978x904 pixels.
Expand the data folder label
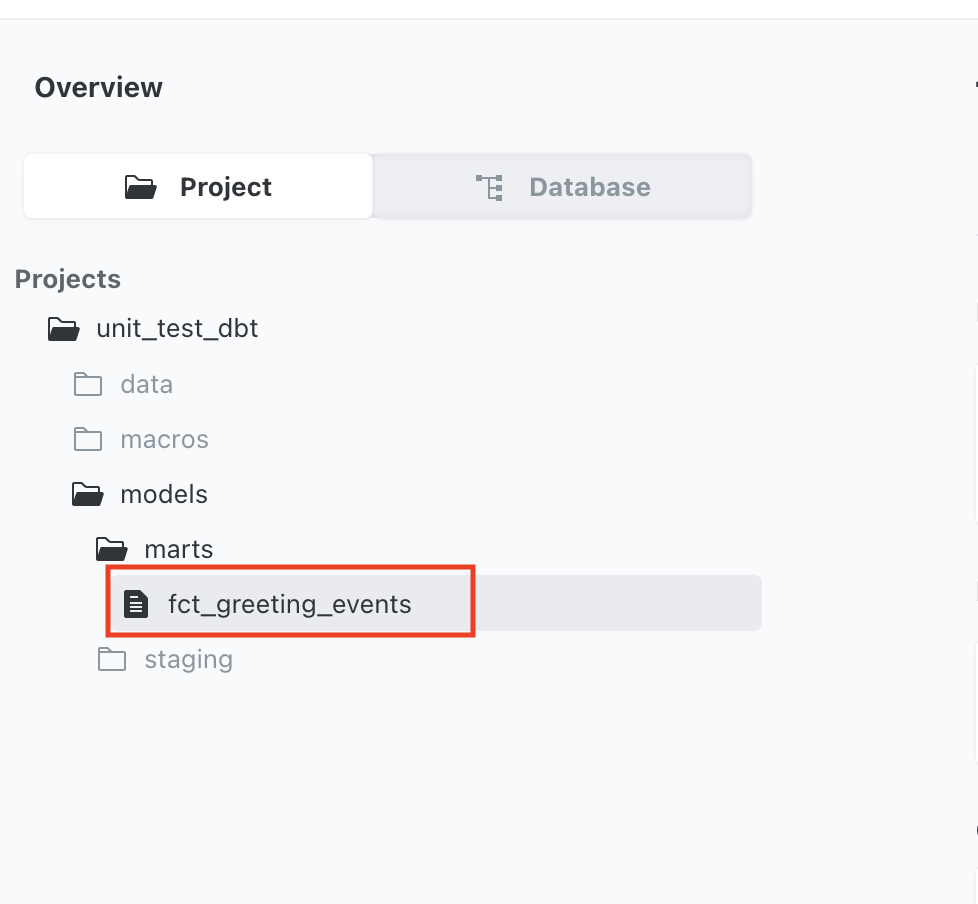coord(146,384)
